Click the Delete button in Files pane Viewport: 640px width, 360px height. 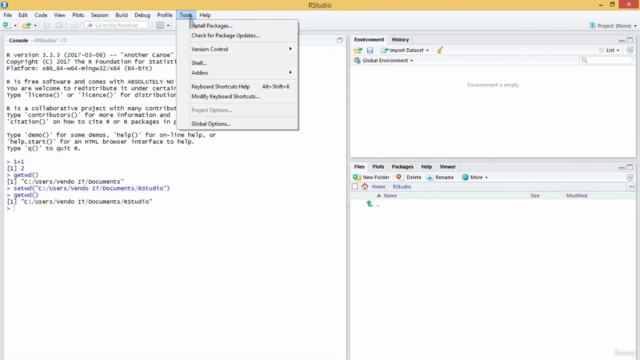[409, 178]
